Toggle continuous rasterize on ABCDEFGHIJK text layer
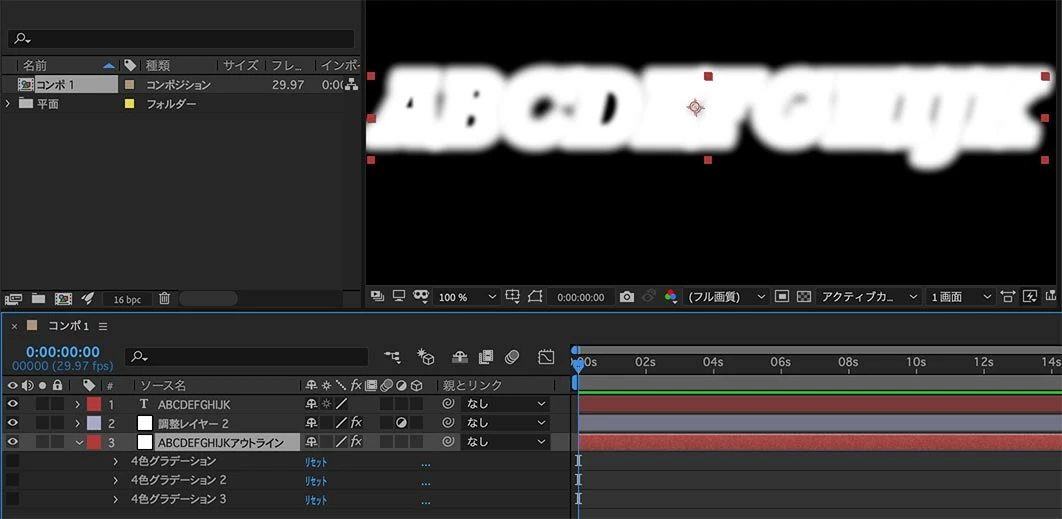Image resolution: width=1062 pixels, height=519 pixels. (326, 404)
